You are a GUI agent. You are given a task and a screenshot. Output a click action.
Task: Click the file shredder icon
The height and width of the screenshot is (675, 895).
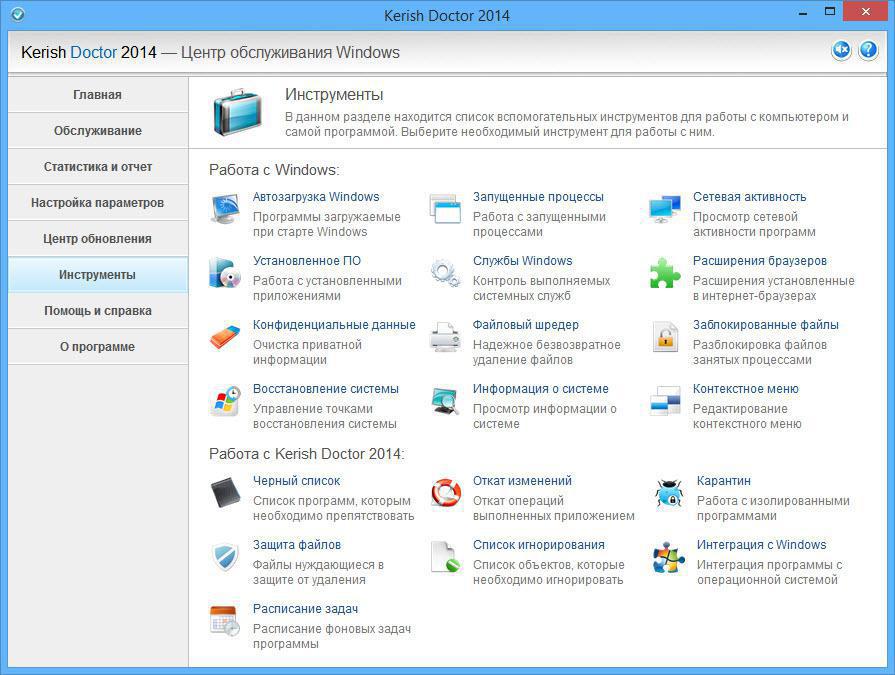[x=445, y=337]
